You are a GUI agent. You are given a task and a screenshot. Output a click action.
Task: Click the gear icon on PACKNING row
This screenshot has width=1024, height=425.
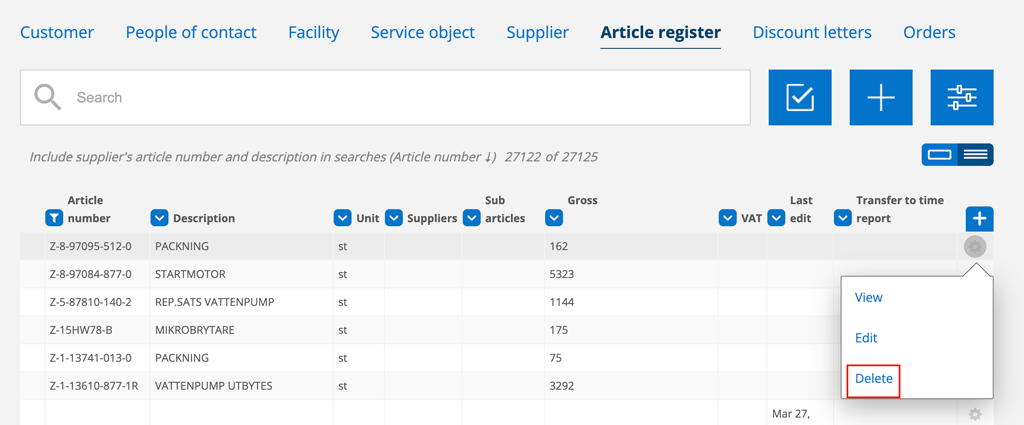[x=975, y=247]
